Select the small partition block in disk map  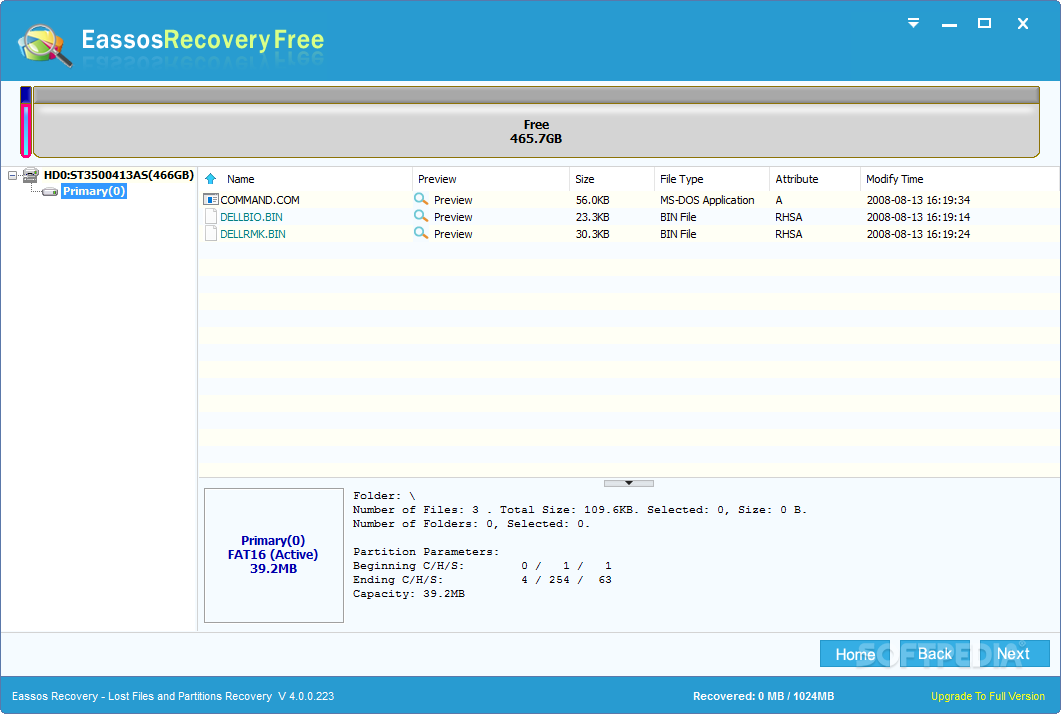[26, 122]
